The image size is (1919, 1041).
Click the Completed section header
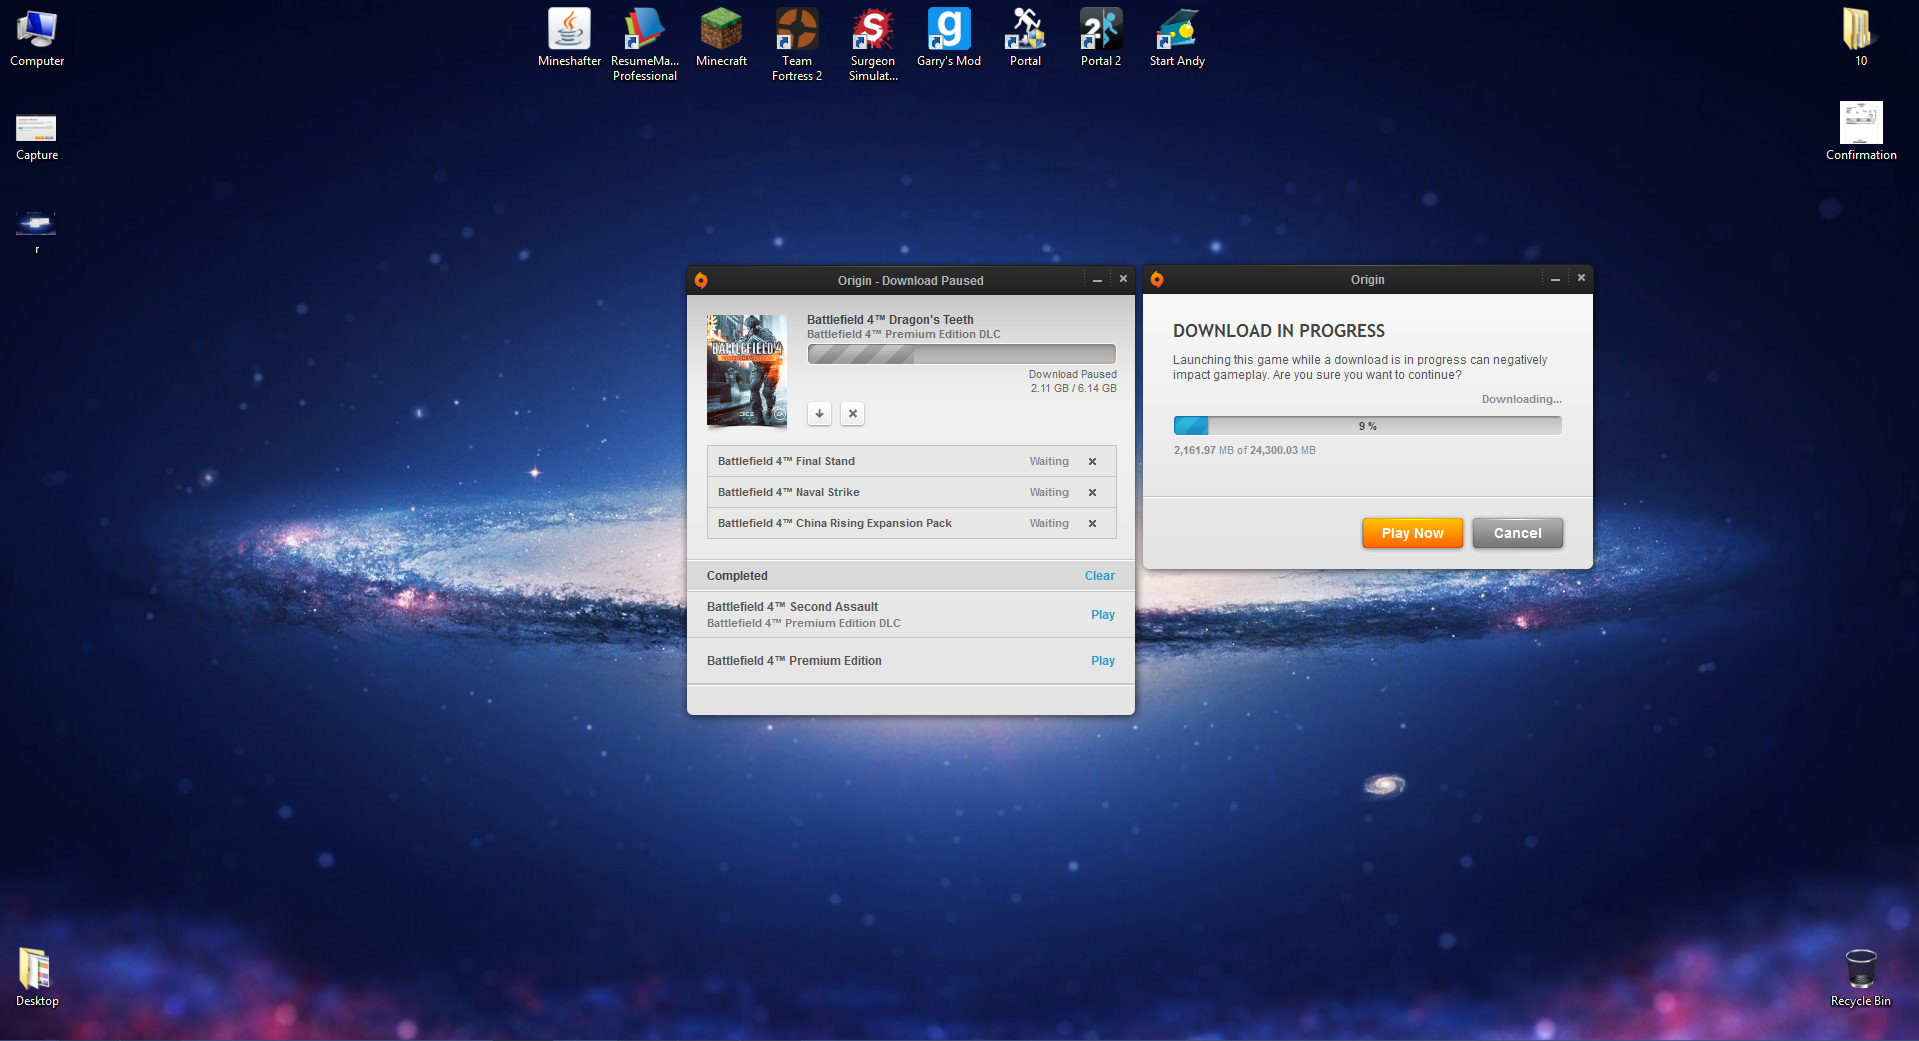[x=911, y=576]
